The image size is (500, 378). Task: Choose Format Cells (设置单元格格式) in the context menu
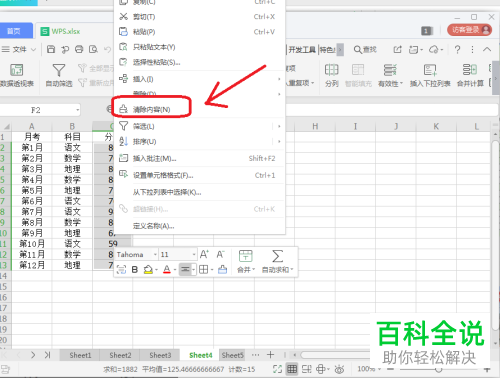[200, 175]
